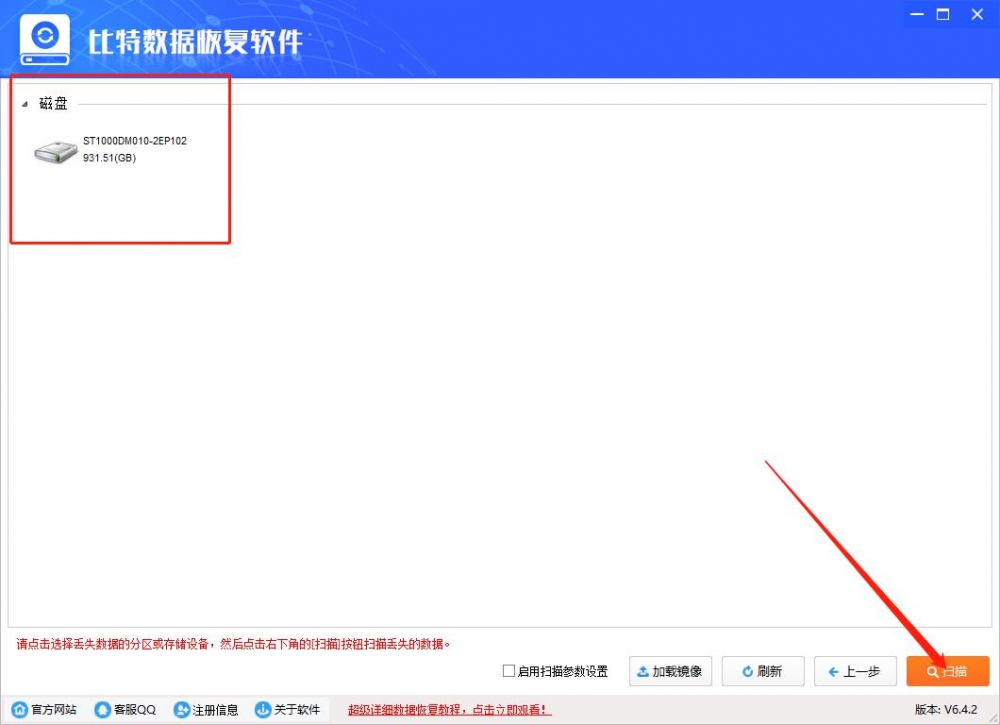Go back with the 上一步 button
The height and width of the screenshot is (725, 1000).
[x=855, y=671]
